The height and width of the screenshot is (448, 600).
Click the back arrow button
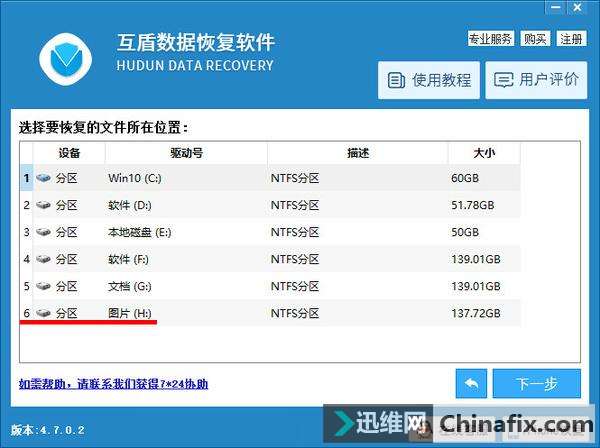coord(471,383)
